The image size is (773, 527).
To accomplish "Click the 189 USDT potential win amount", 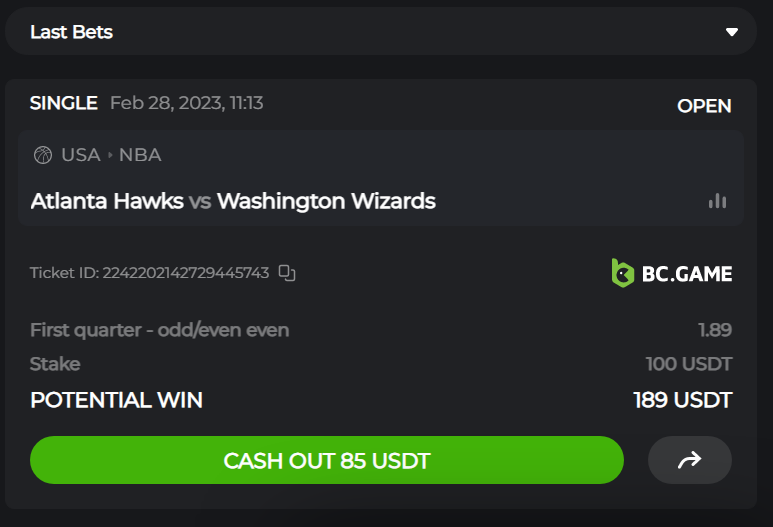I will point(683,400).
